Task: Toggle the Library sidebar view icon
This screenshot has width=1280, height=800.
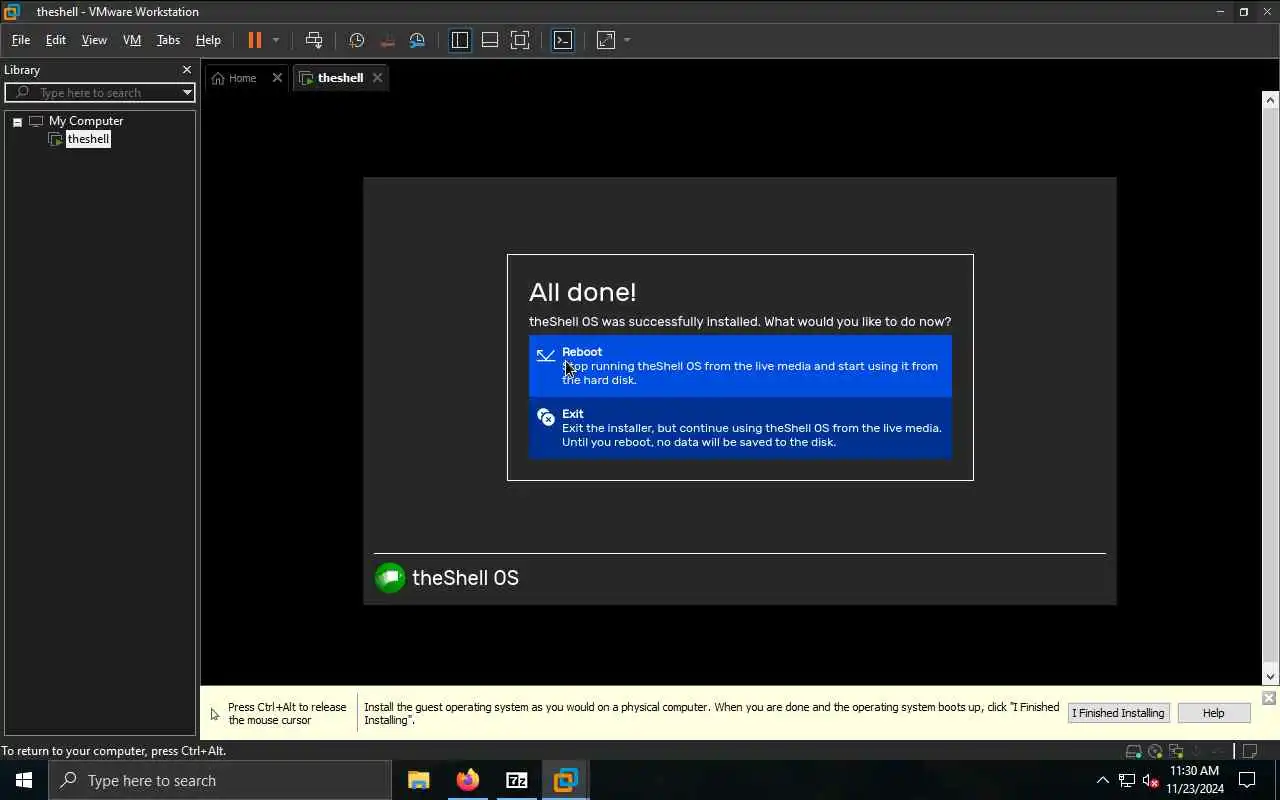Action: coord(460,40)
